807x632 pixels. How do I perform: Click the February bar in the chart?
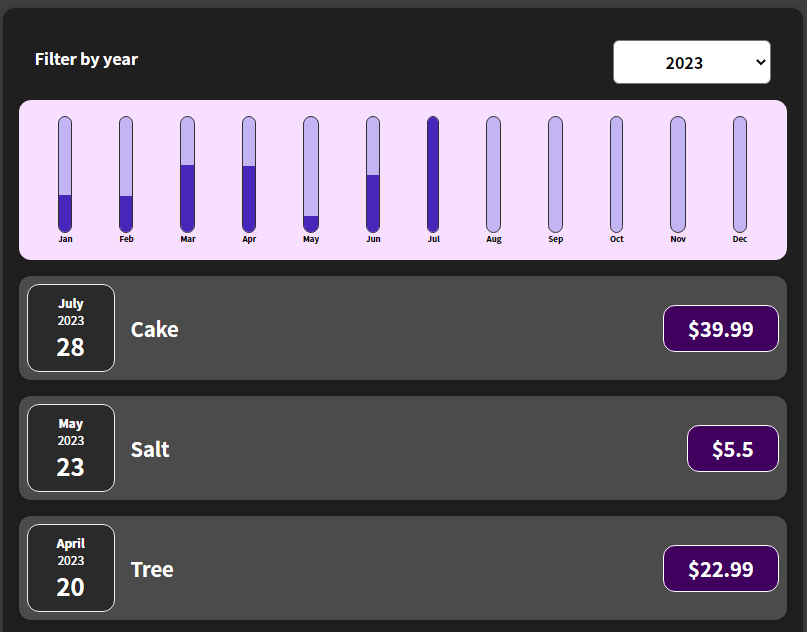[126, 175]
